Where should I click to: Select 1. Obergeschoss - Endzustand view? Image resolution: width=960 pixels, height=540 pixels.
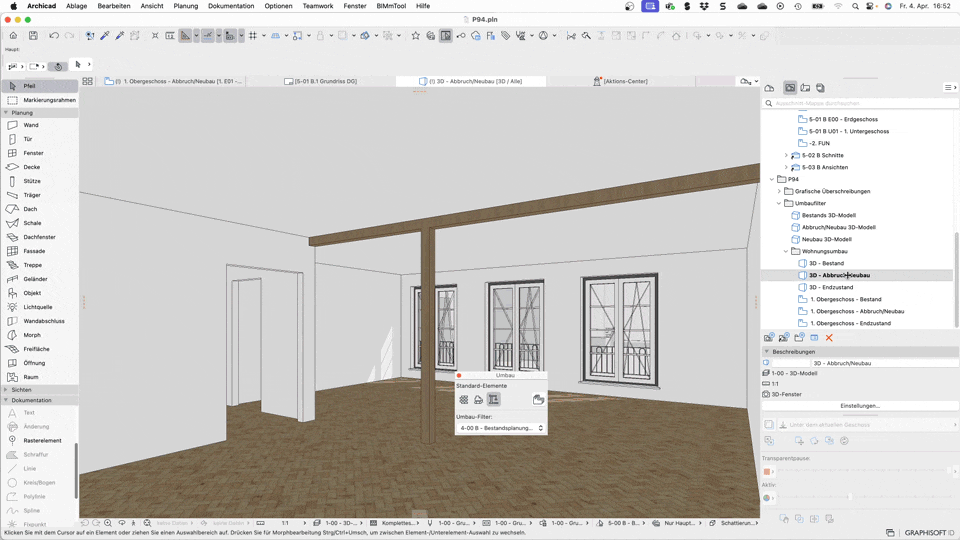pyautogui.click(x=850, y=323)
